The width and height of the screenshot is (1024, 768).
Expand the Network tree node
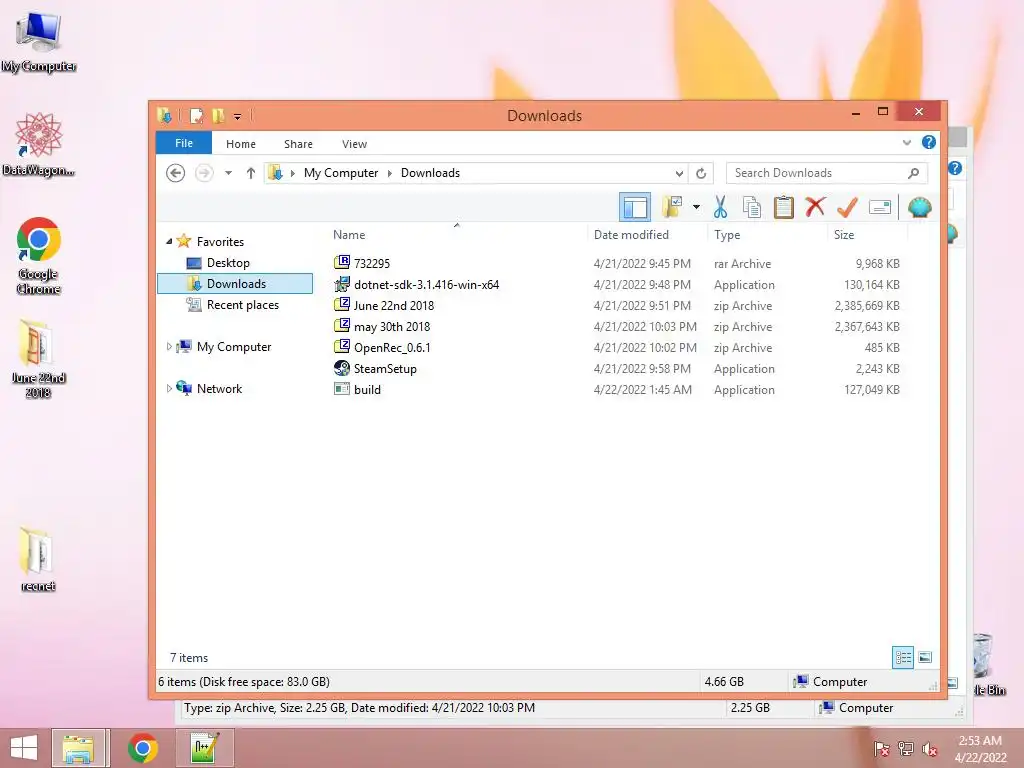(169, 389)
